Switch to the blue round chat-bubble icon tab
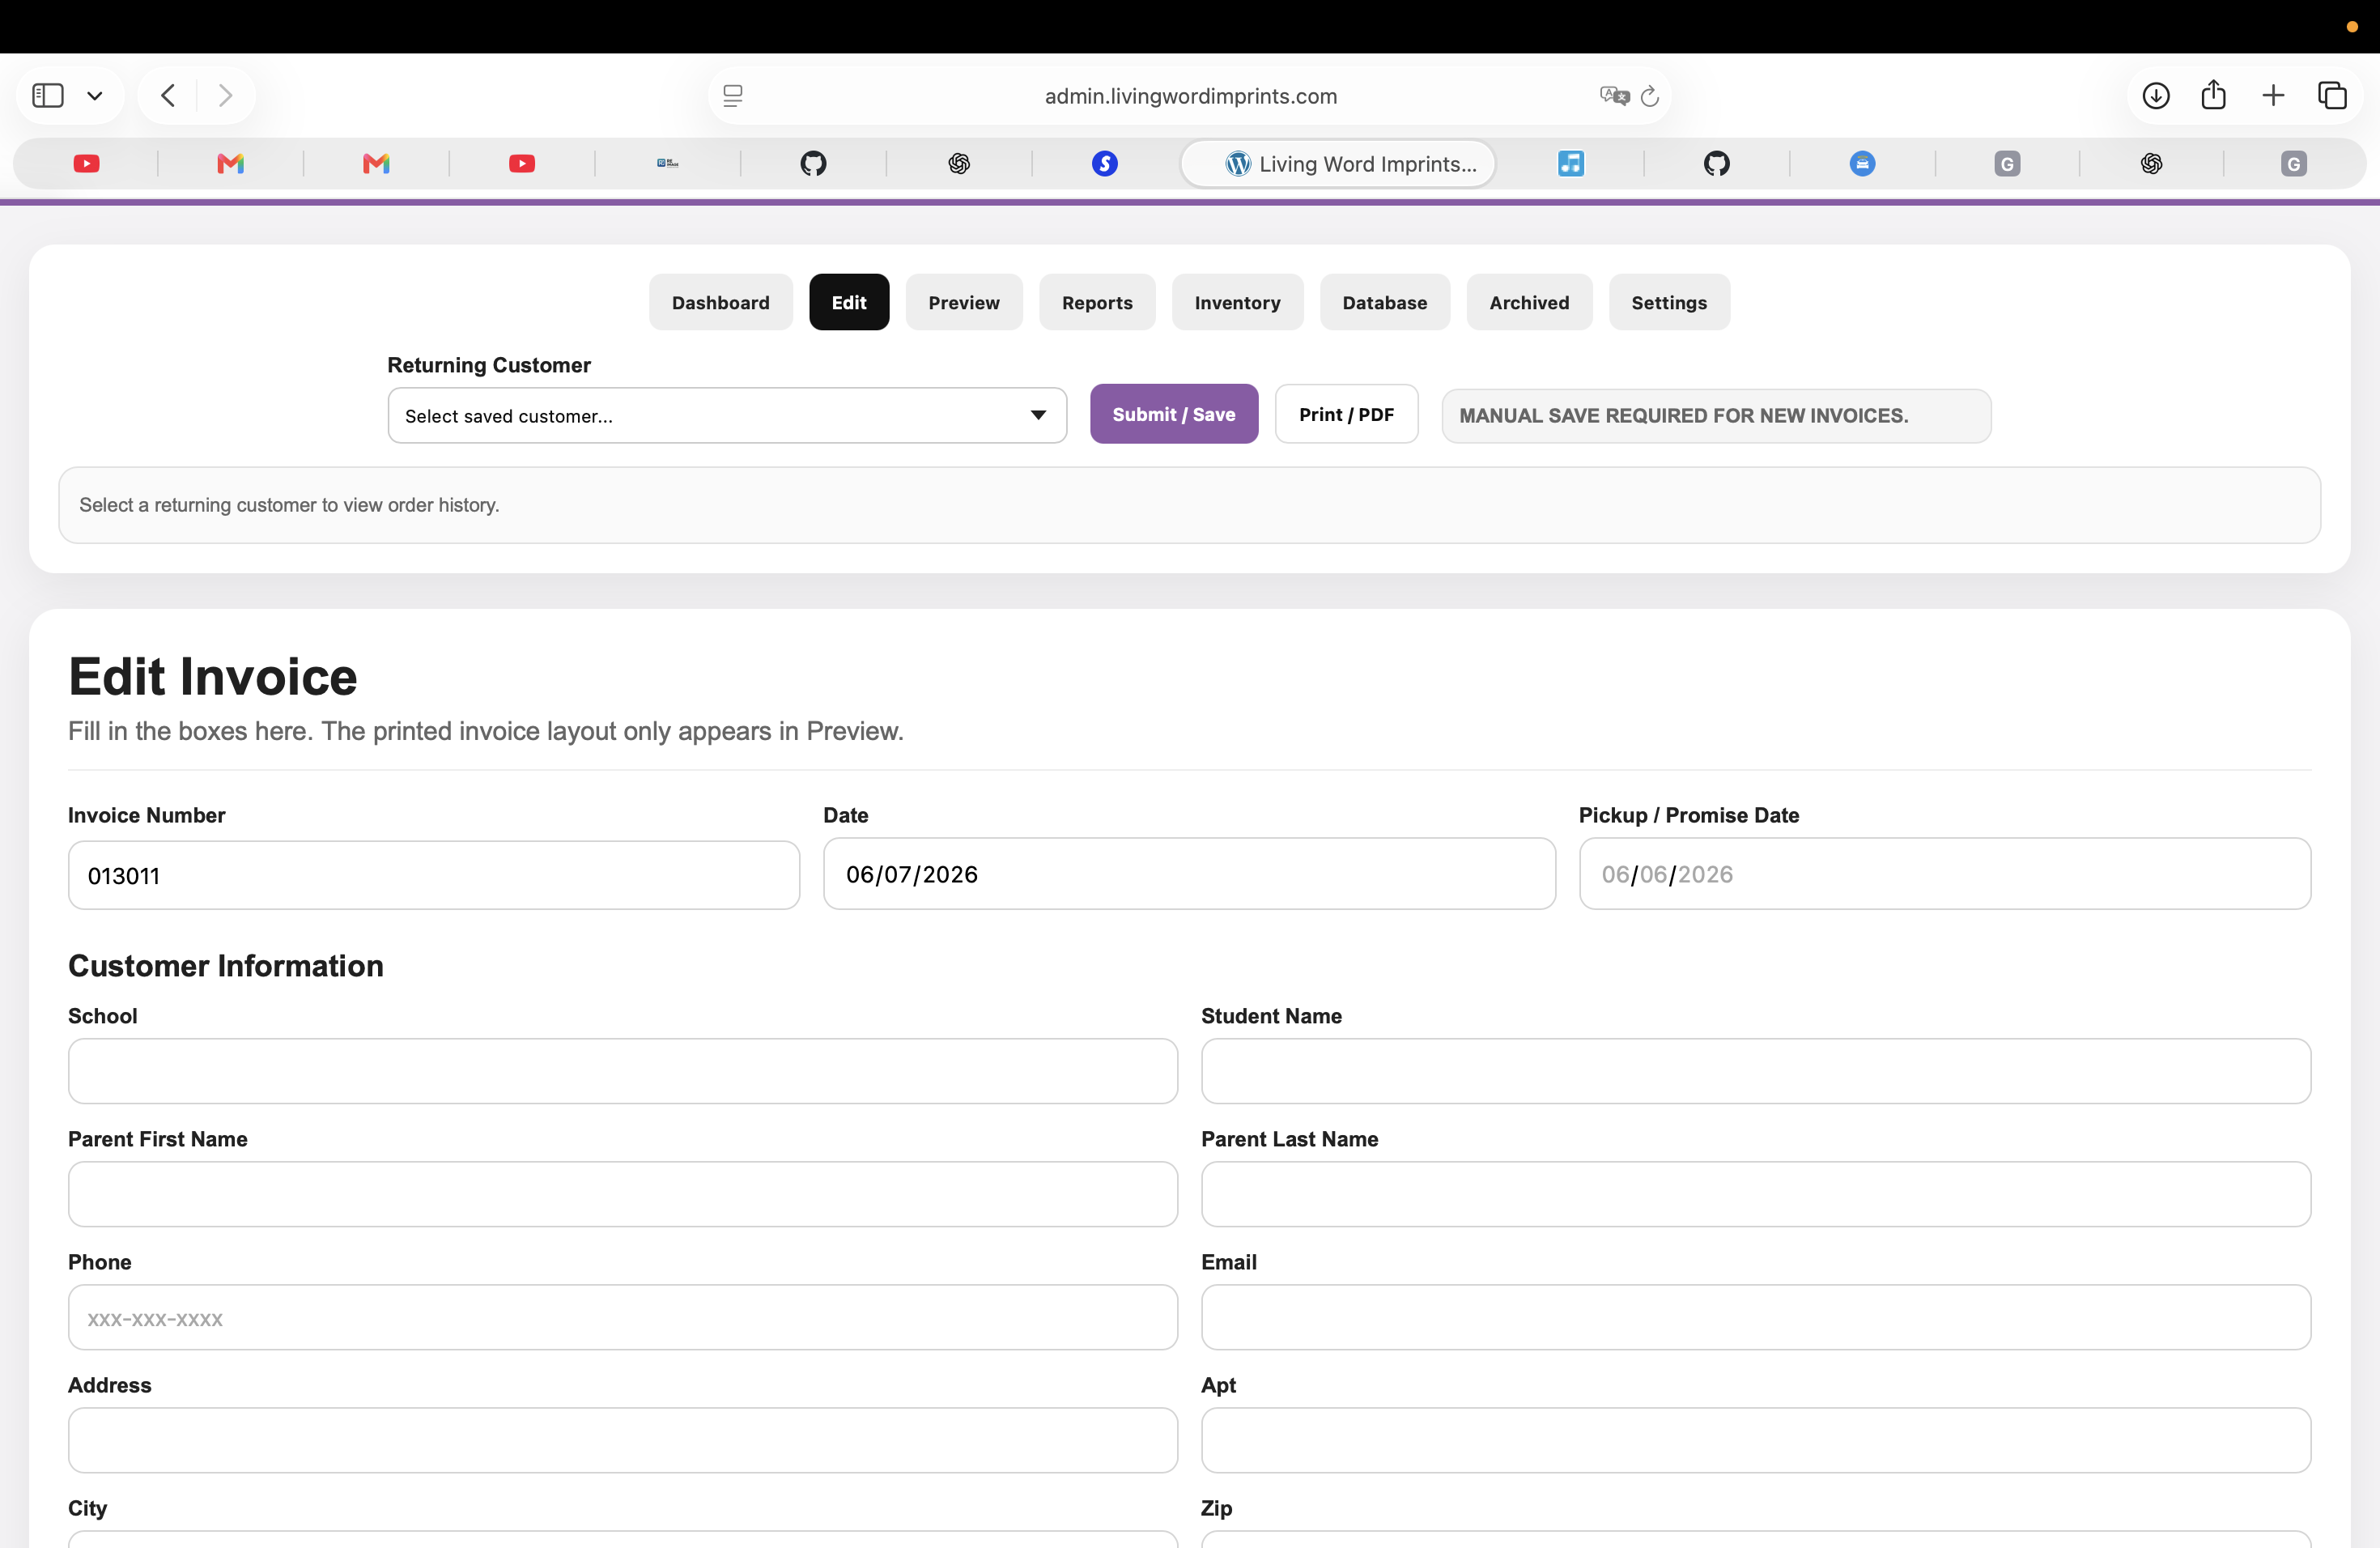Screen dimensions: 2380x1548 click(1862, 163)
